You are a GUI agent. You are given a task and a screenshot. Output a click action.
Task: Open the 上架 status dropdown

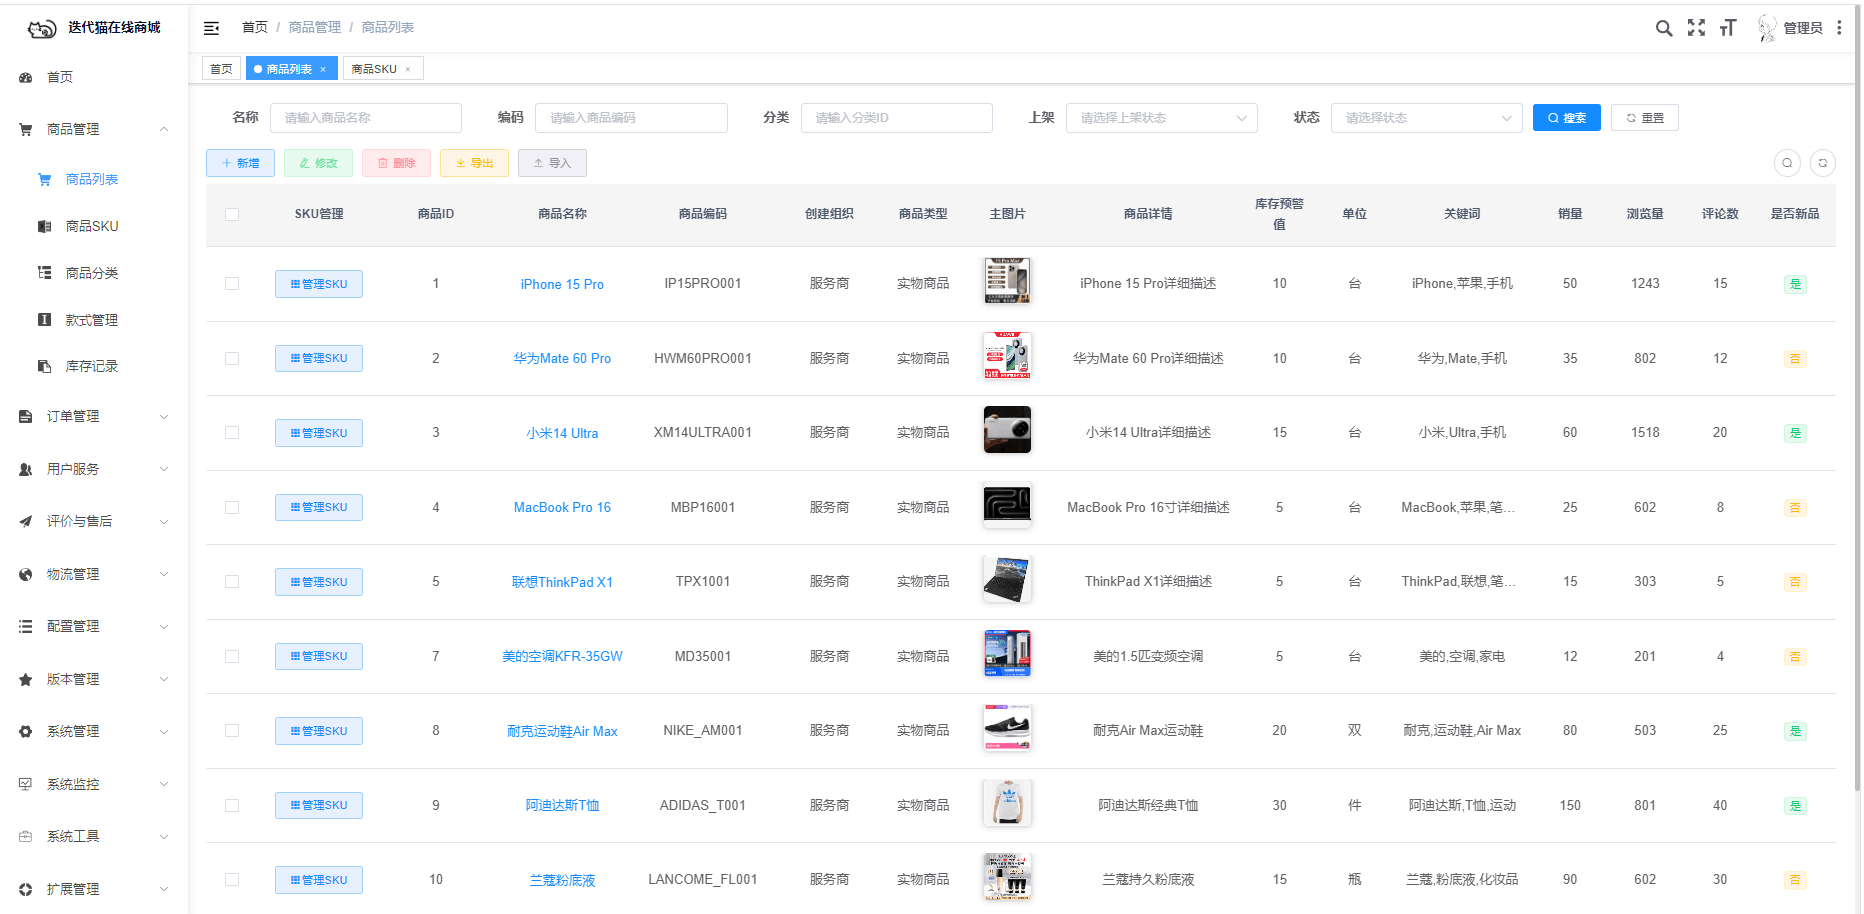[1161, 117]
